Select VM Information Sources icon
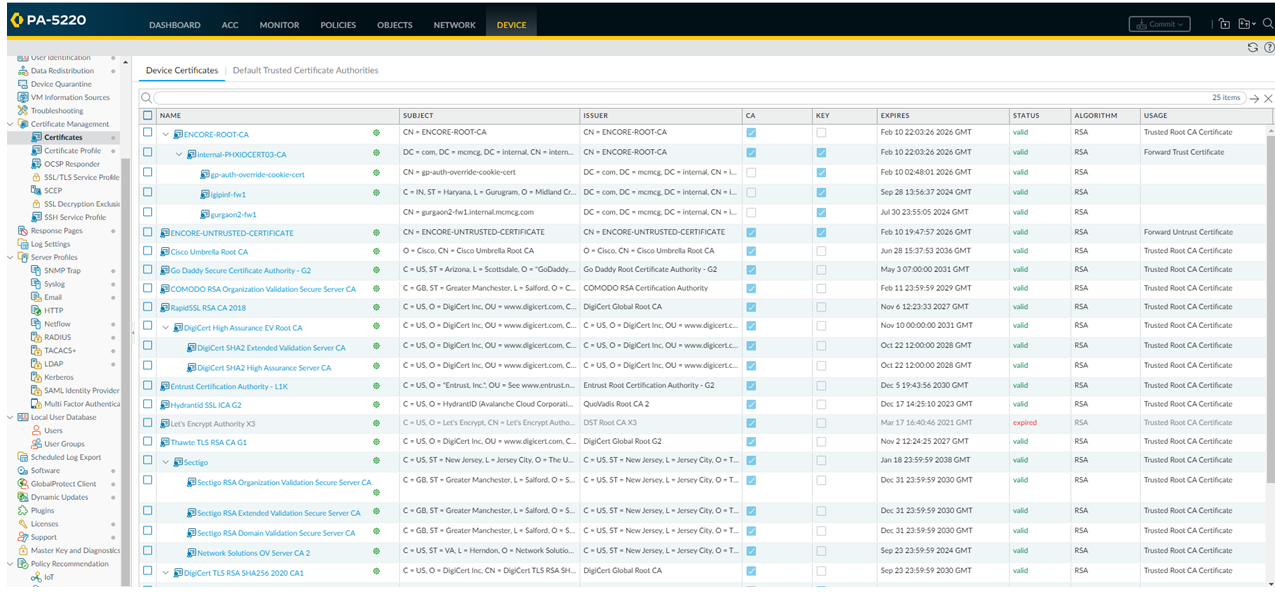The width and height of the screenshot is (1275, 592). point(24,97)
